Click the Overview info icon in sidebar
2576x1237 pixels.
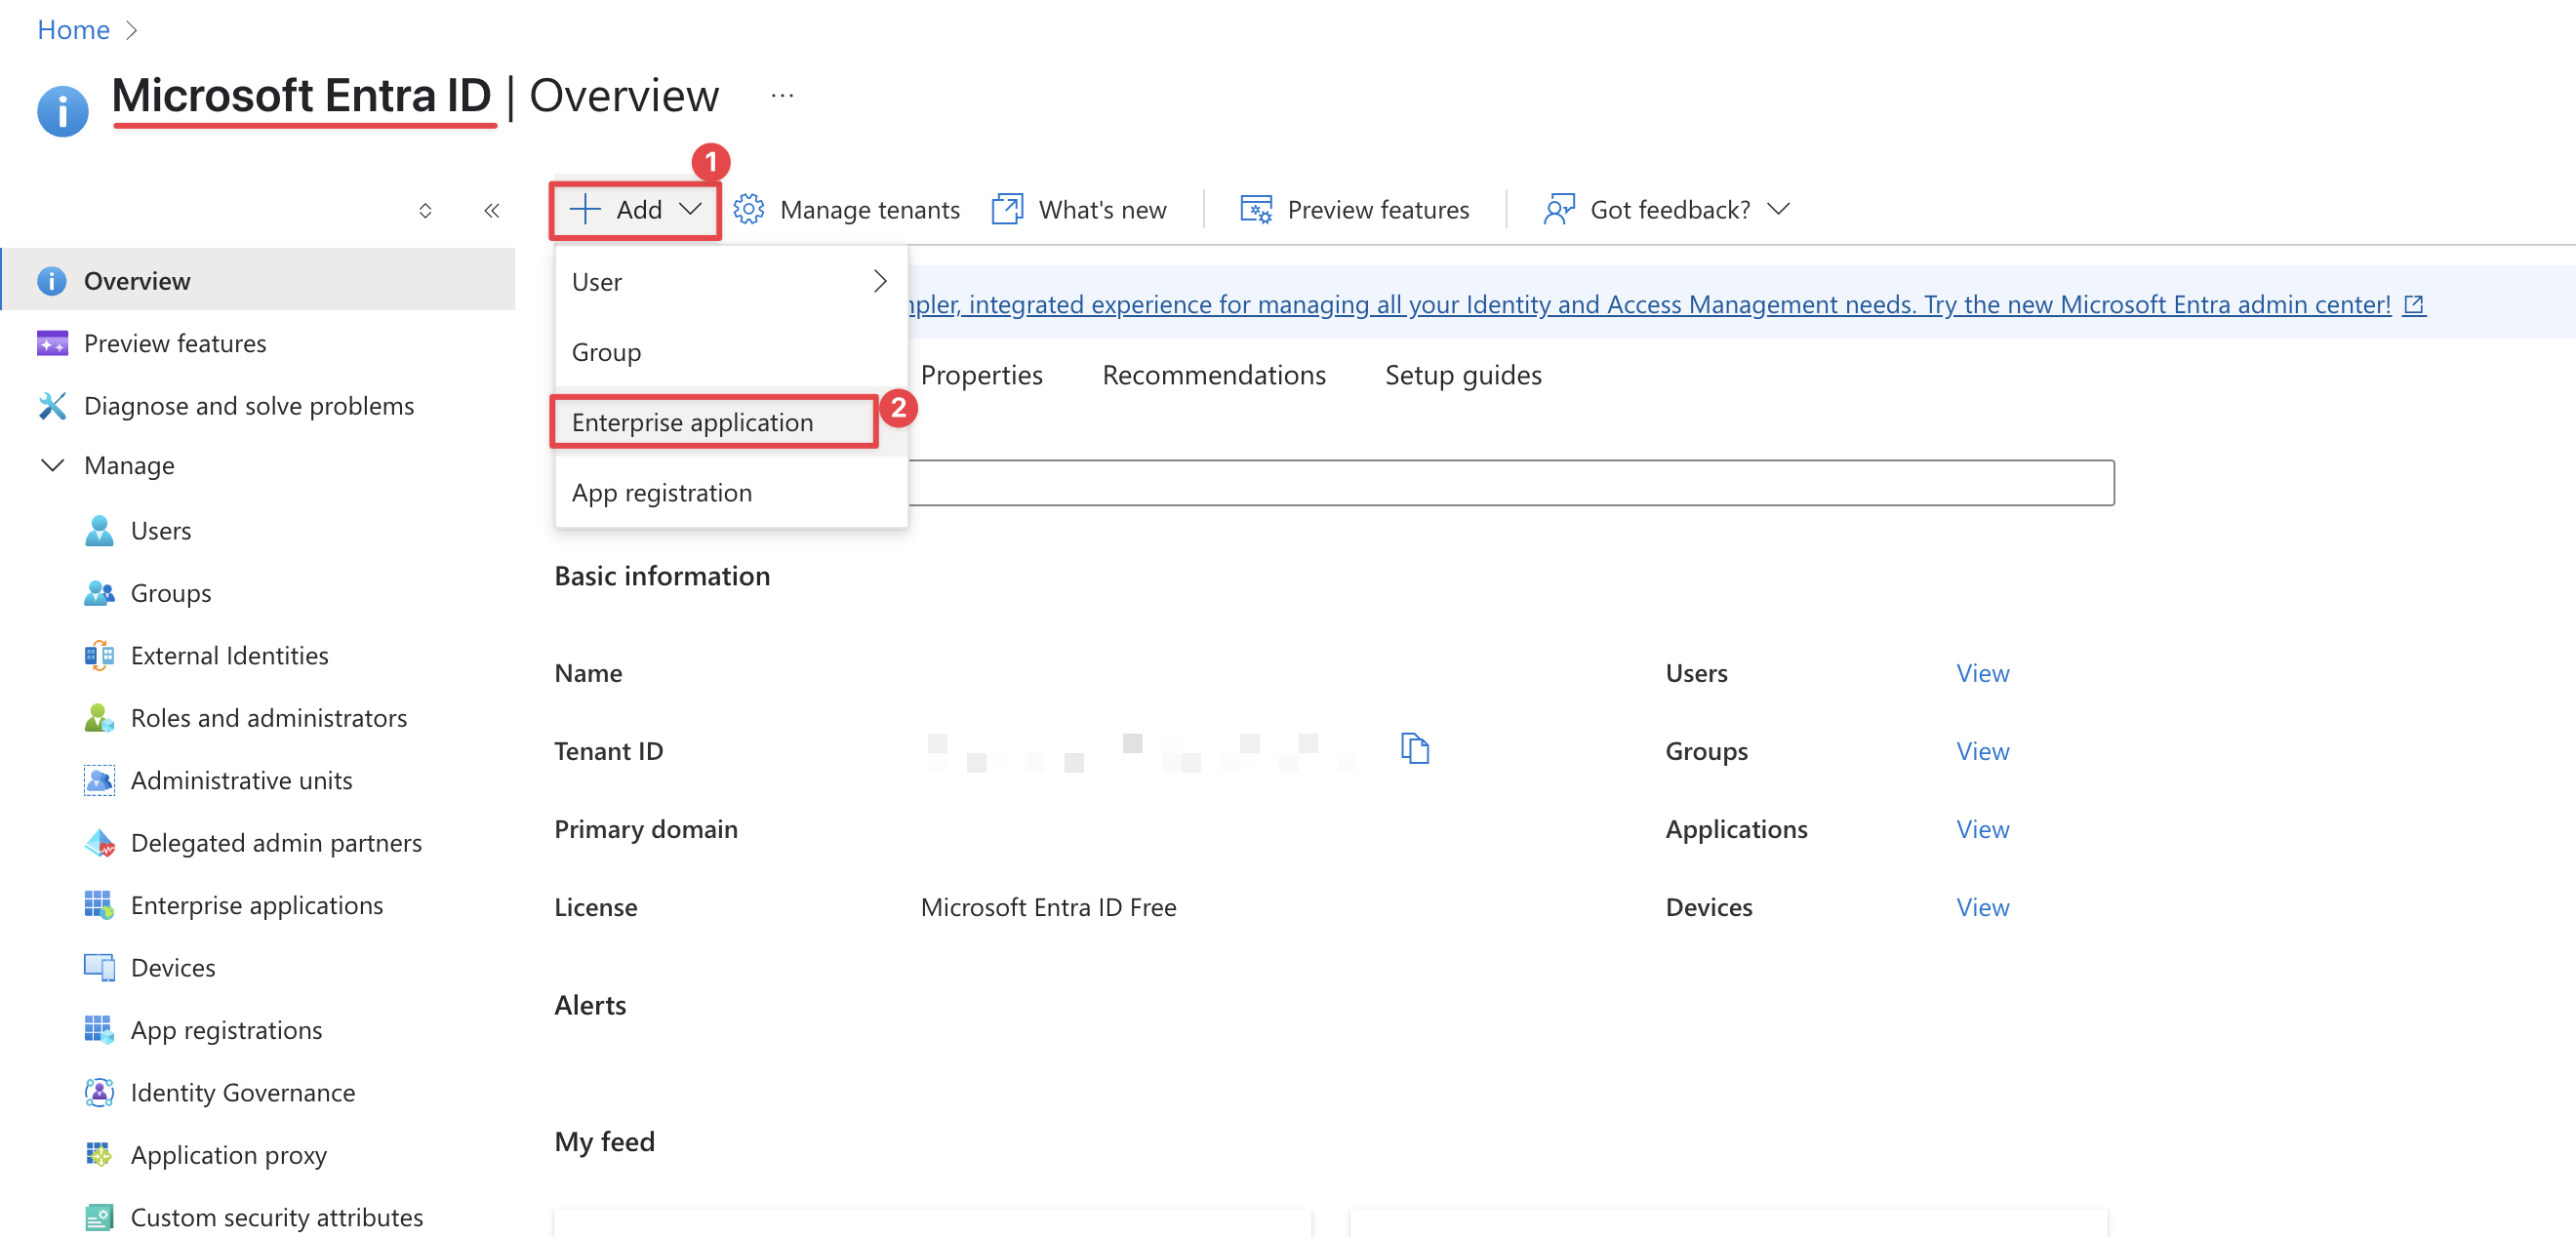(x=51, y=281)
